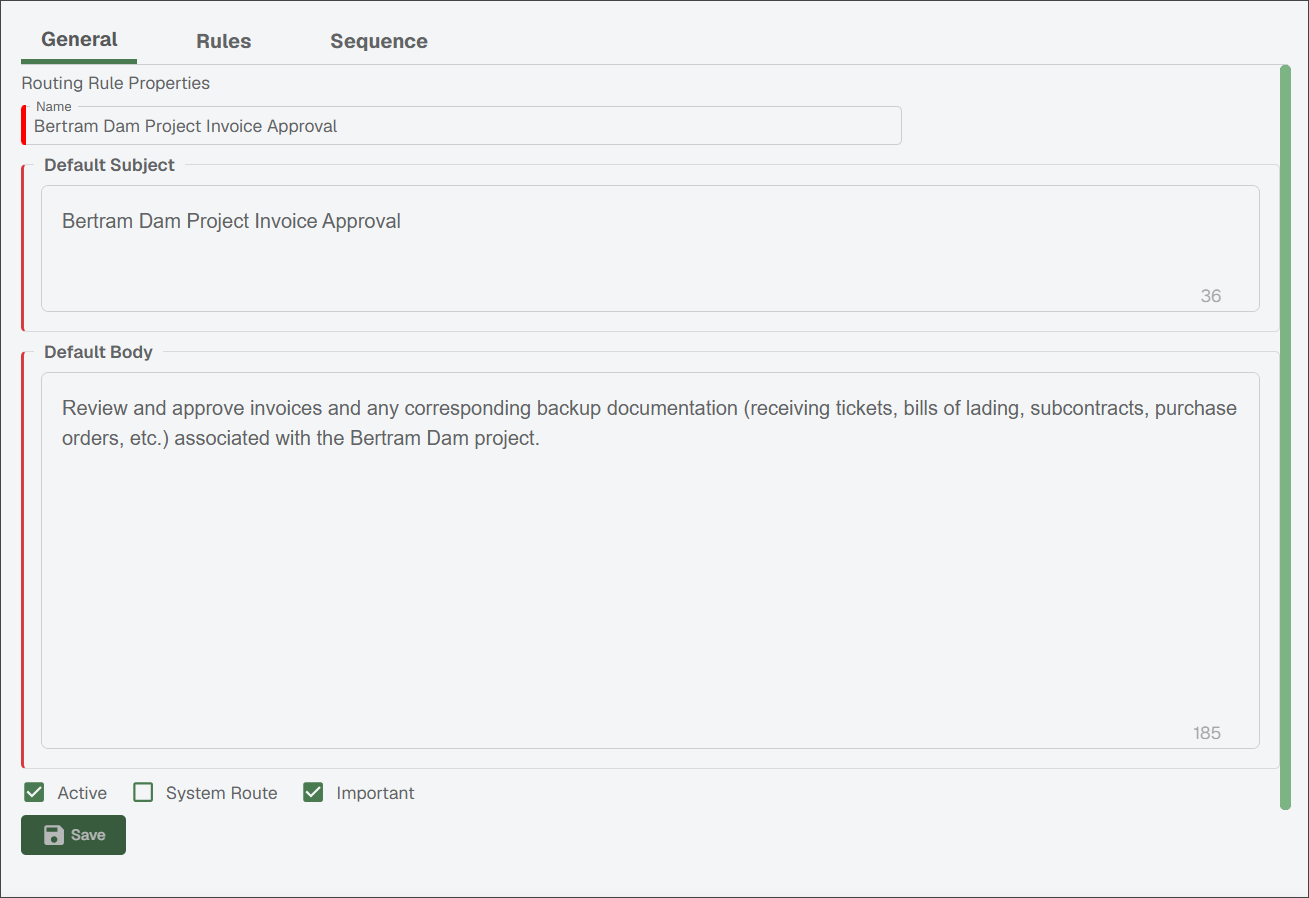Select the General tab
This screenshot has width=1309, height=898.
[79, 40]
